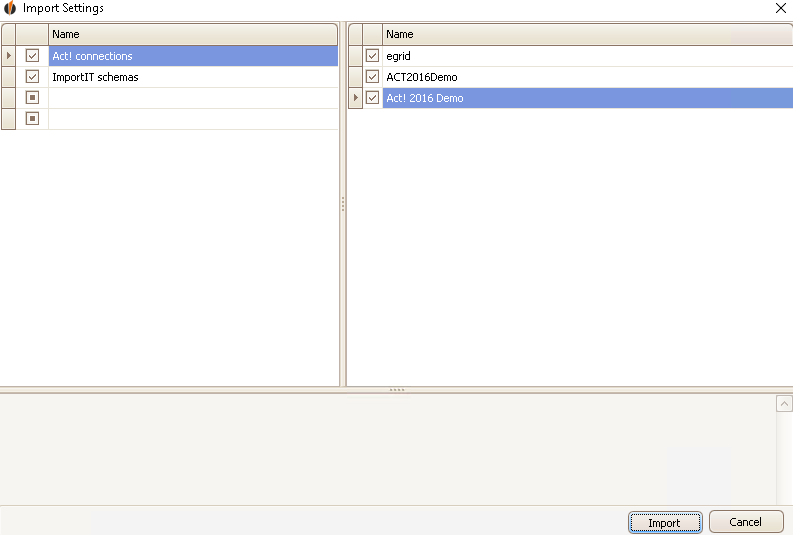Uncheck the ImportIT schemas checkbox
This screenshot has width=793, height=535.
pos(32,77)
